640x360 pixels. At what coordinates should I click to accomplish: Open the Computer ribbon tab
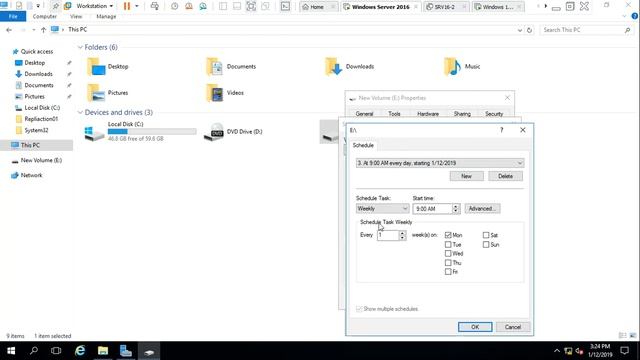44,17
